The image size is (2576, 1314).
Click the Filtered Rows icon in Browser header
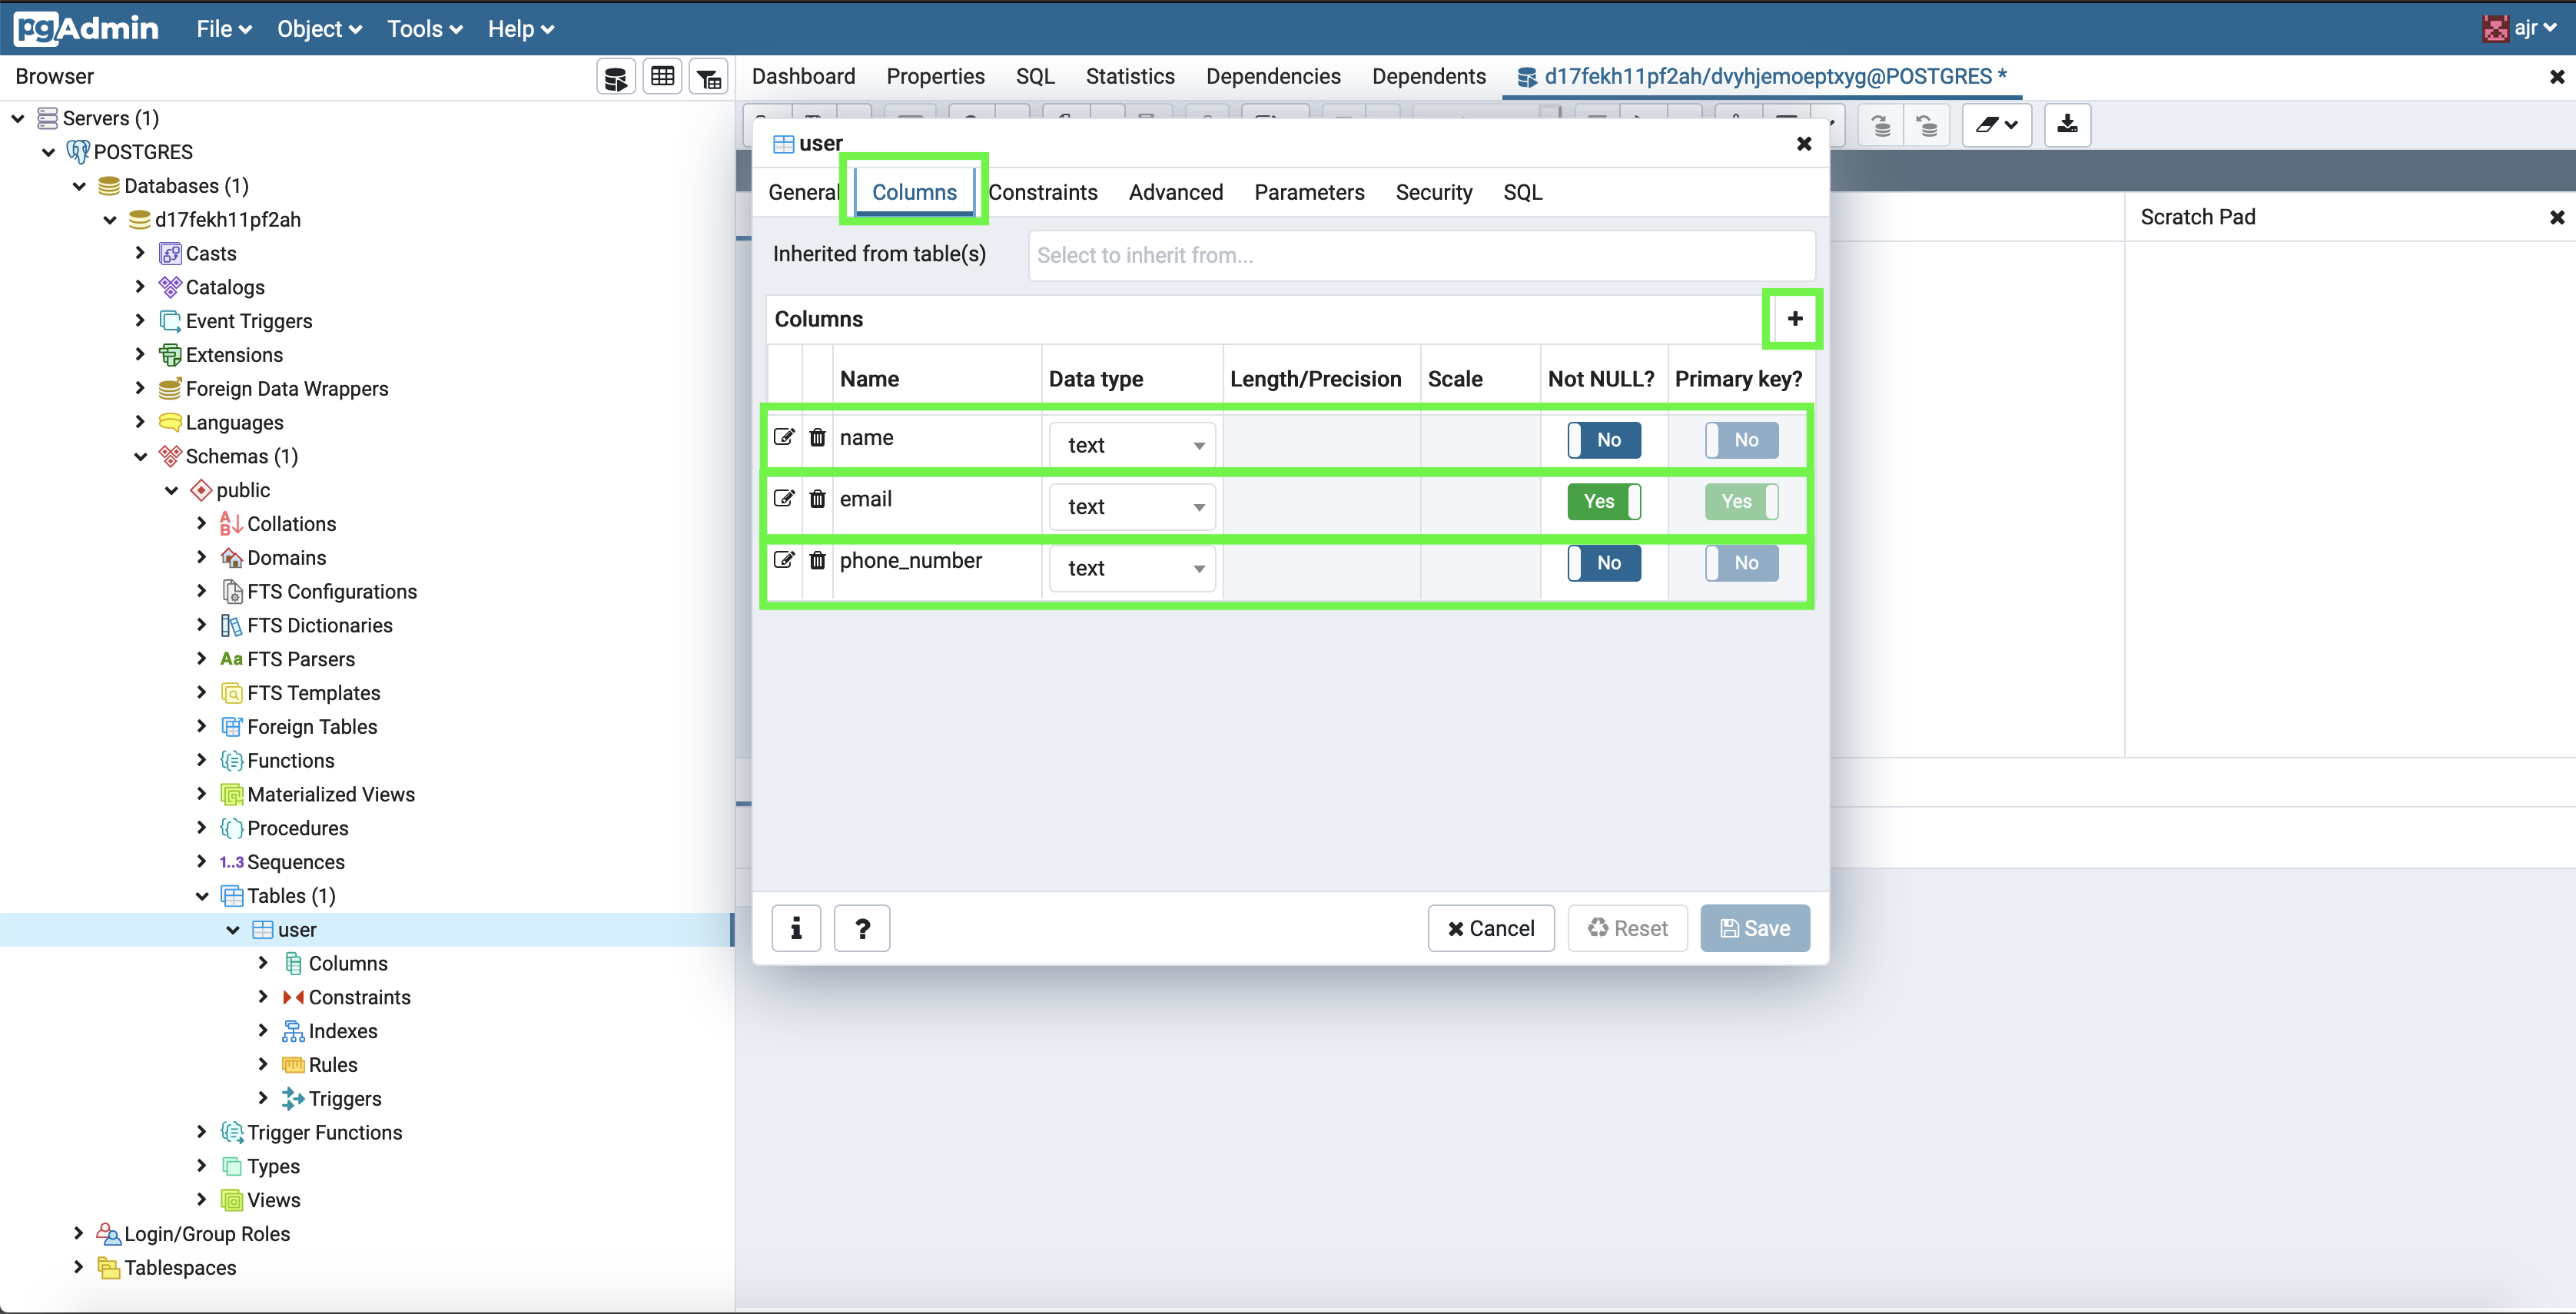click(x=709, y=77)
